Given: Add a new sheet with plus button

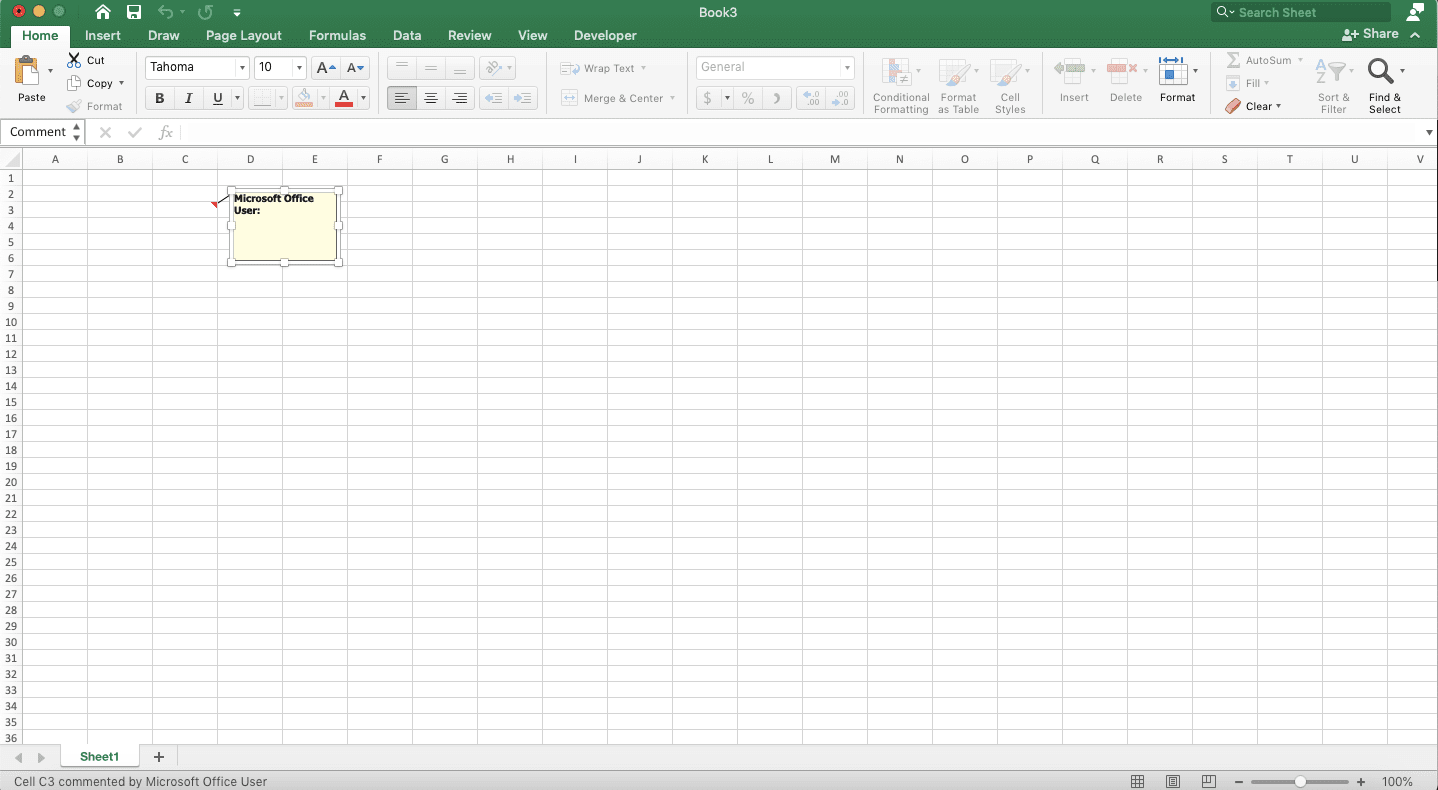Looking at the screenshot, I should [x=158, y=757].
